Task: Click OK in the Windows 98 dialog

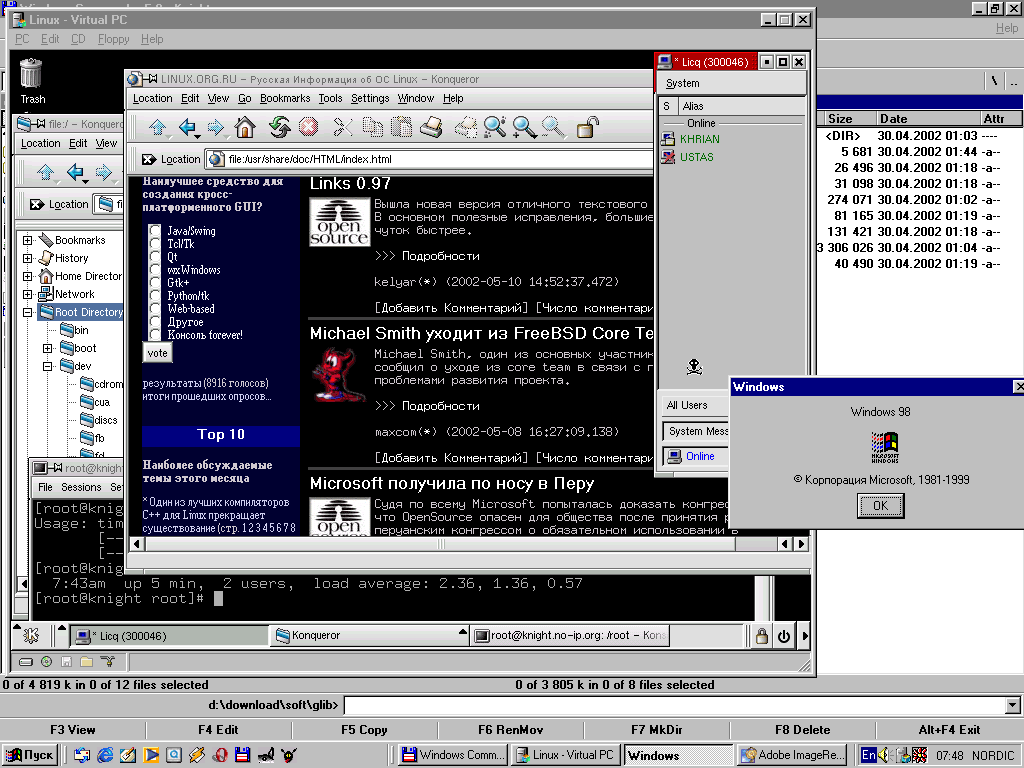Action: coord(880,505)
